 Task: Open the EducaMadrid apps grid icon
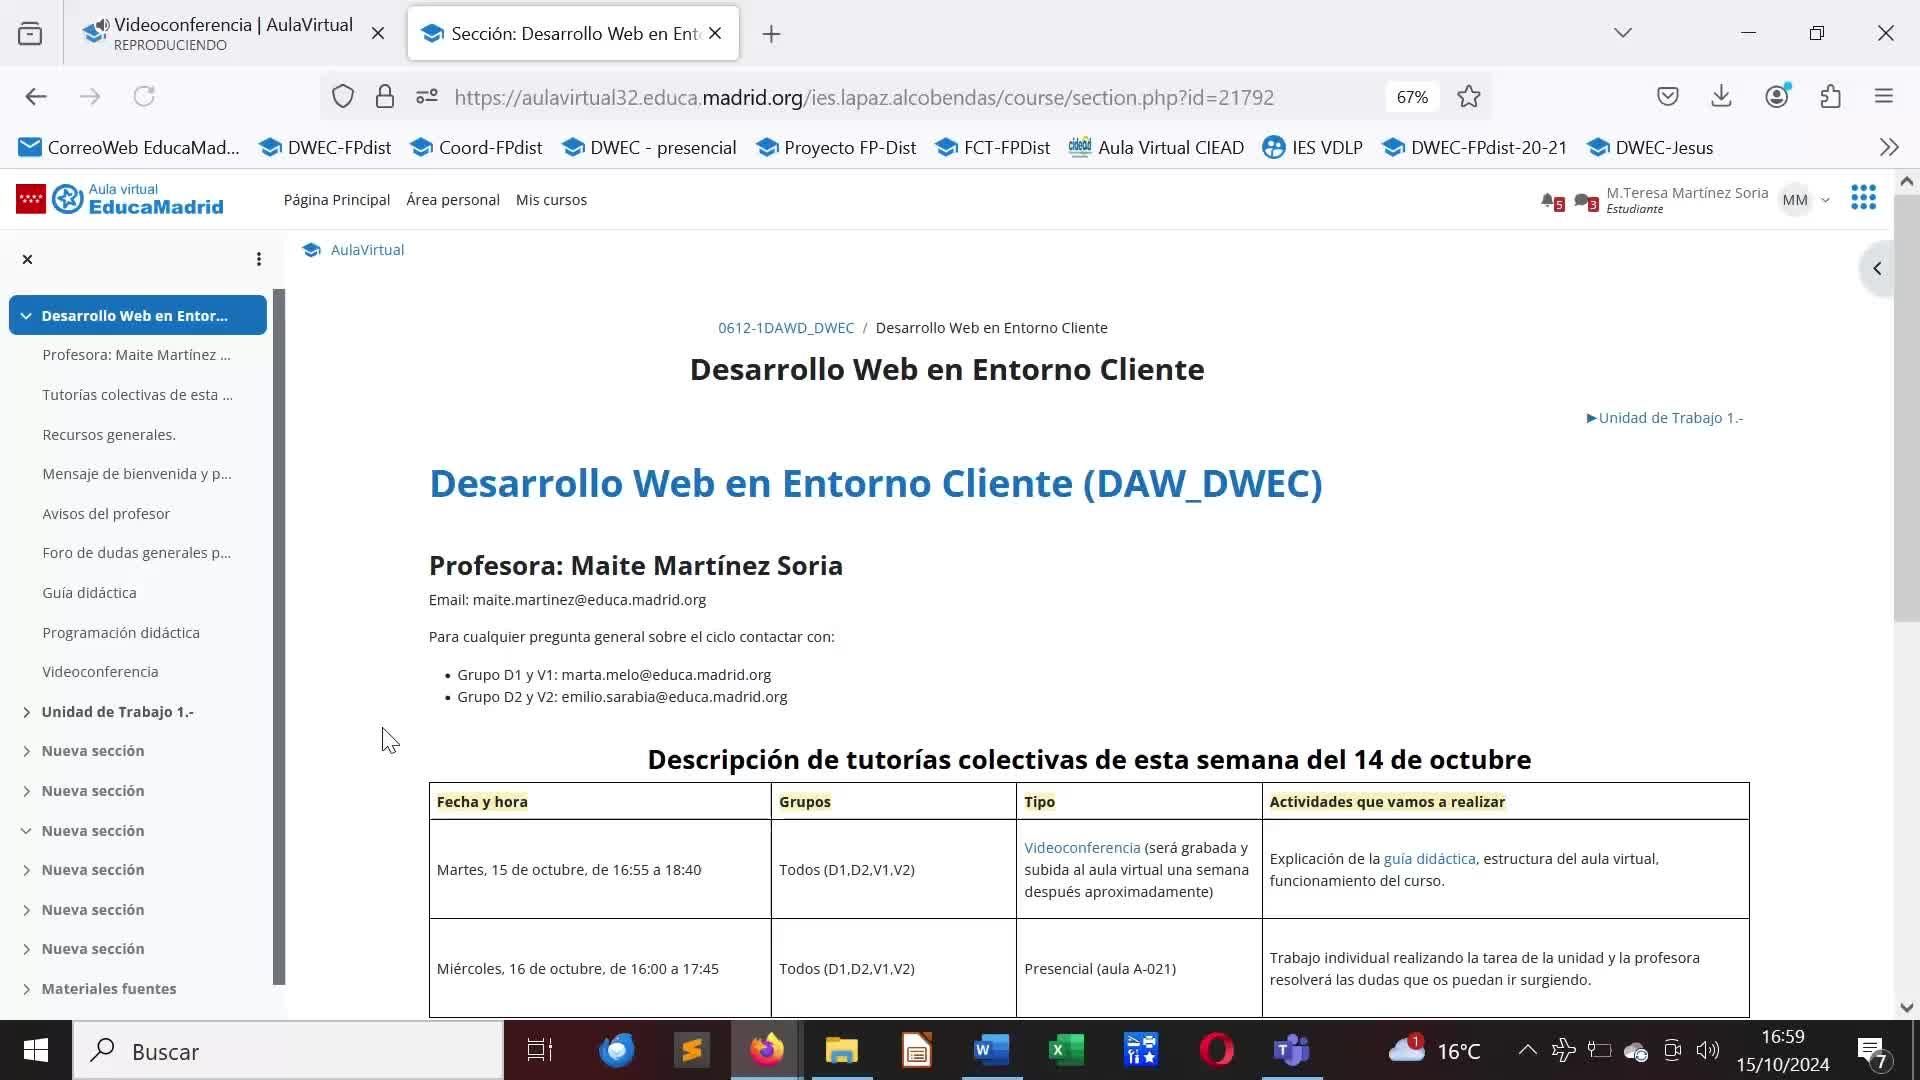pos(1863,198)
